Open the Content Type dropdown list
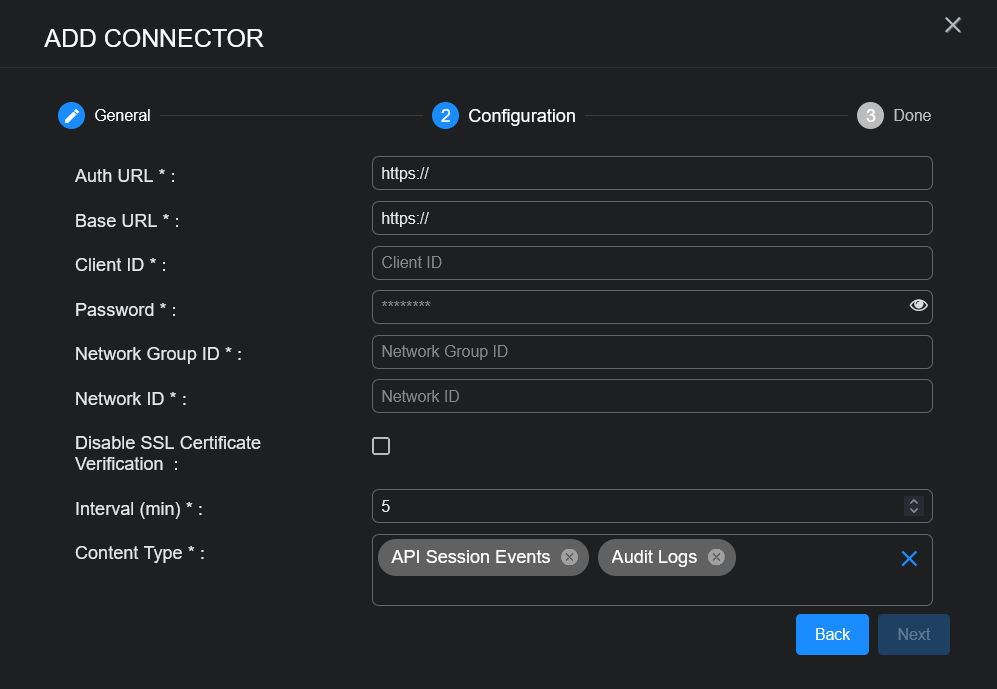Image resolution: width=997 pixels, height=689 pixels. (810, 585)
